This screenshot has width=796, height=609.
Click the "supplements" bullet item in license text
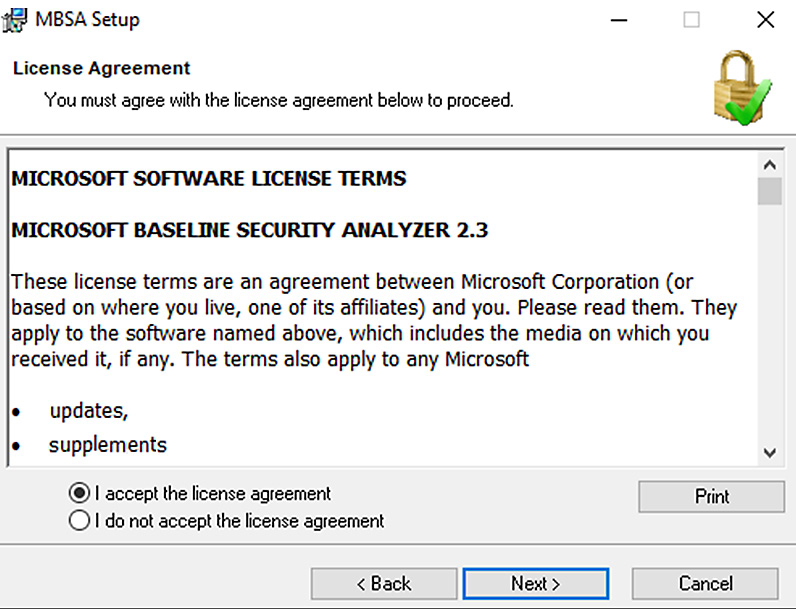[108, 445]
